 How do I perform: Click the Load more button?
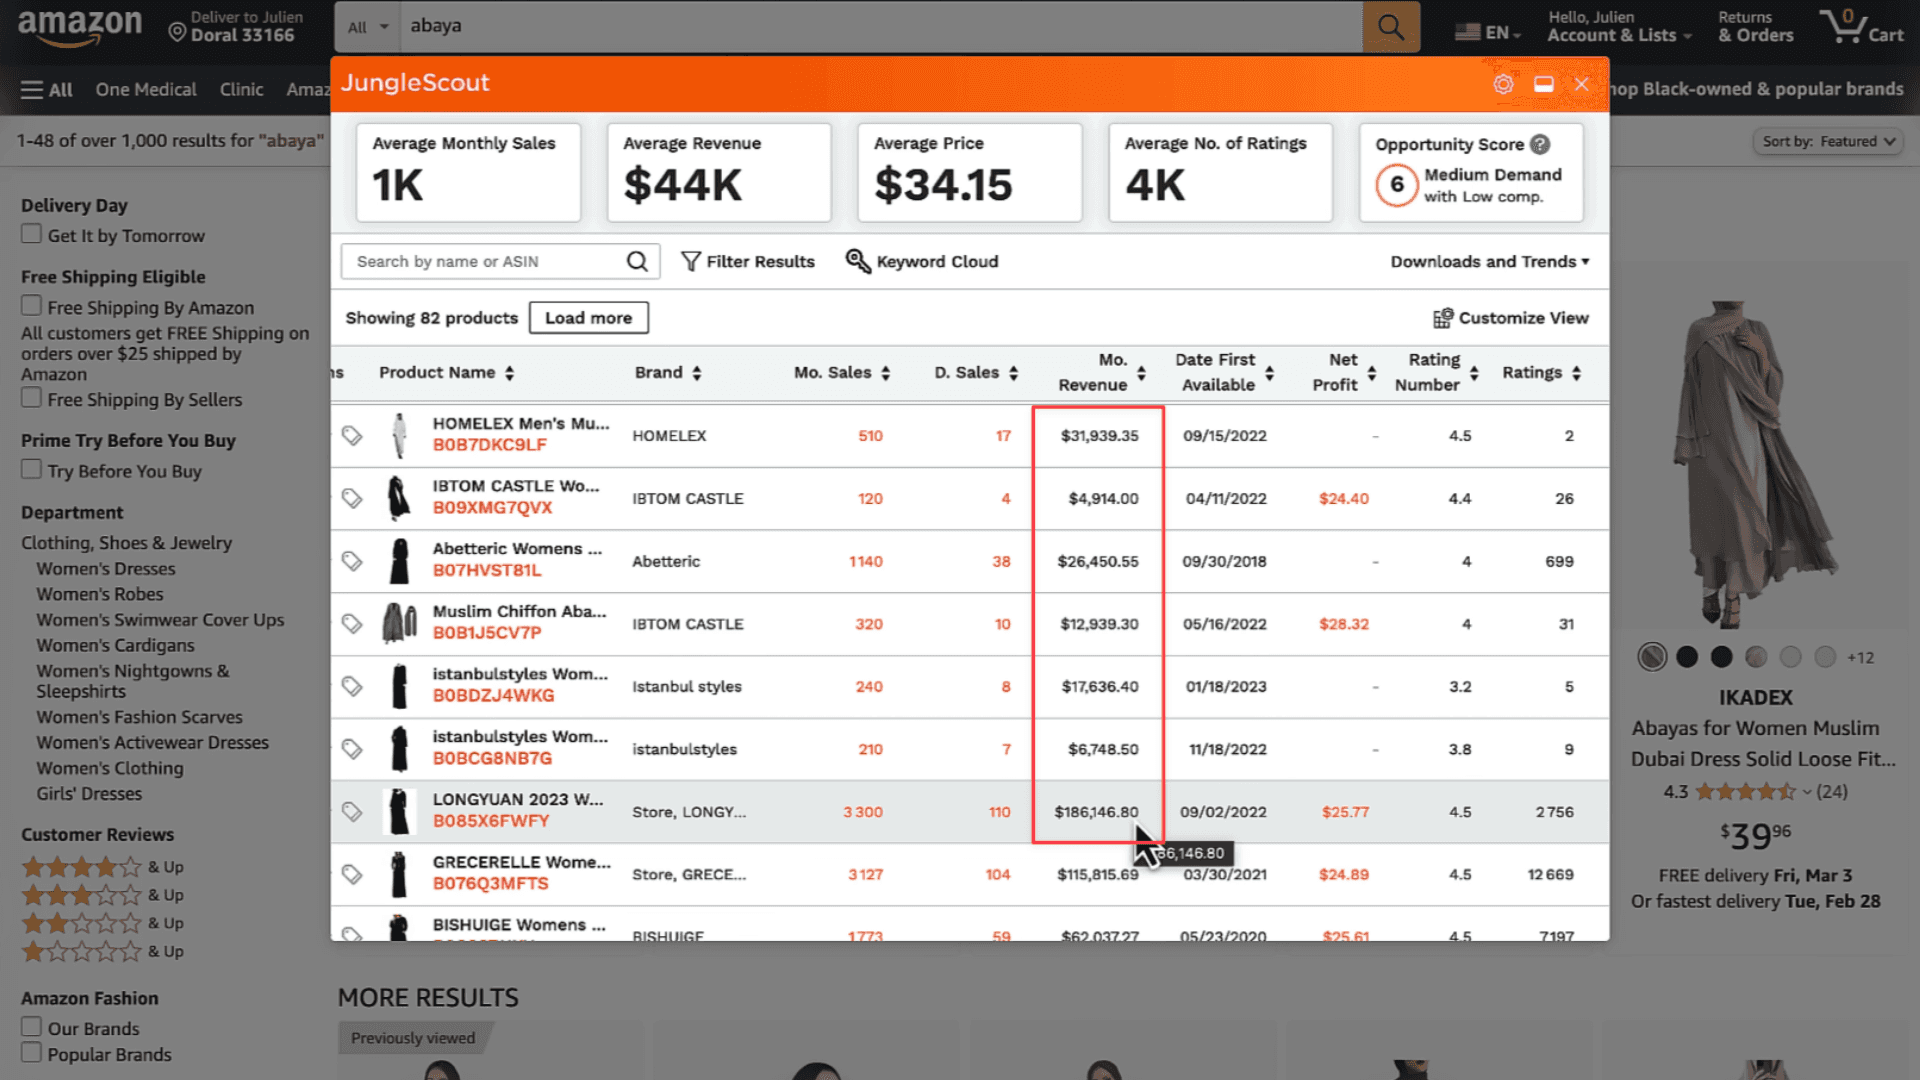pyautogui.click(x=588, y=318)
